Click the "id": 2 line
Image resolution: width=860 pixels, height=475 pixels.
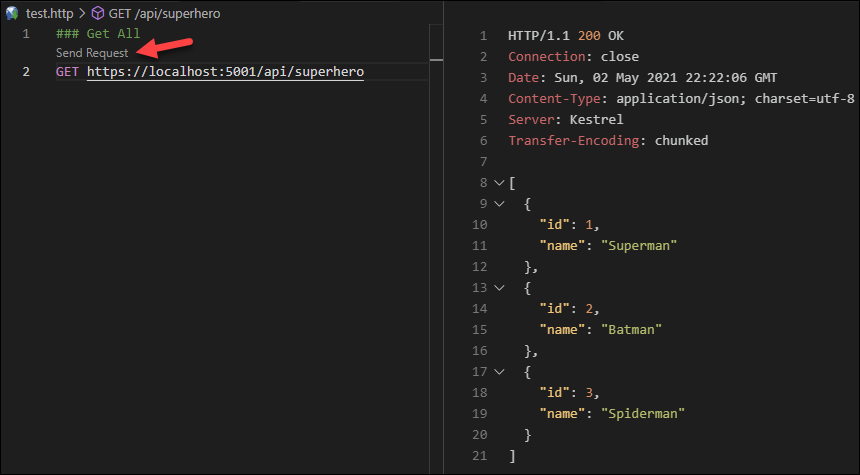tap(569, 309)
